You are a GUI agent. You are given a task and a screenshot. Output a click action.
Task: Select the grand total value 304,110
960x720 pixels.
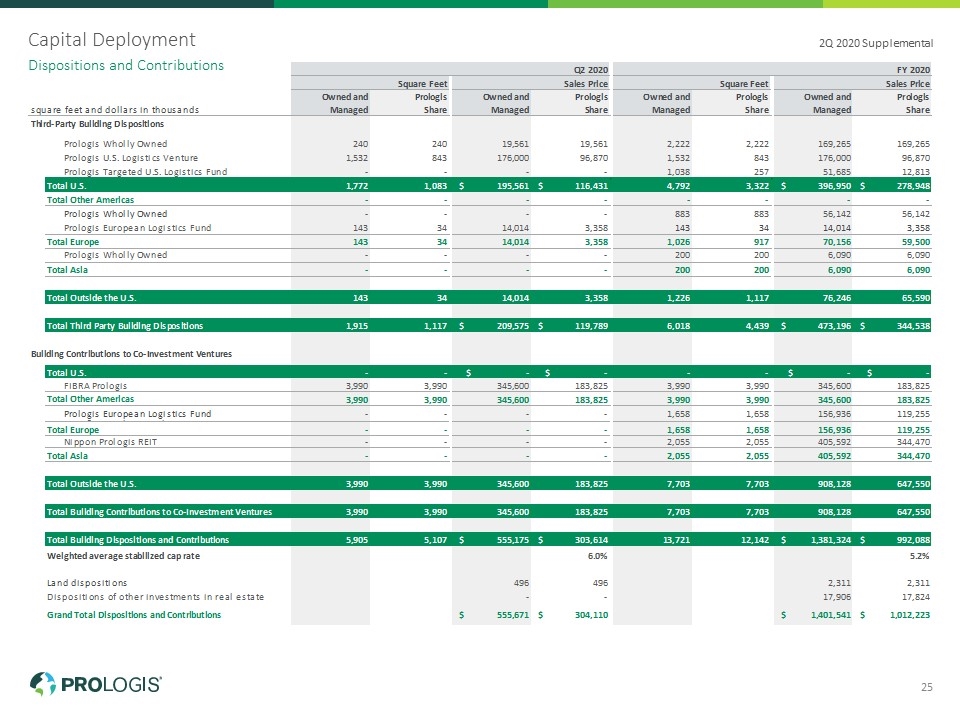591,615
